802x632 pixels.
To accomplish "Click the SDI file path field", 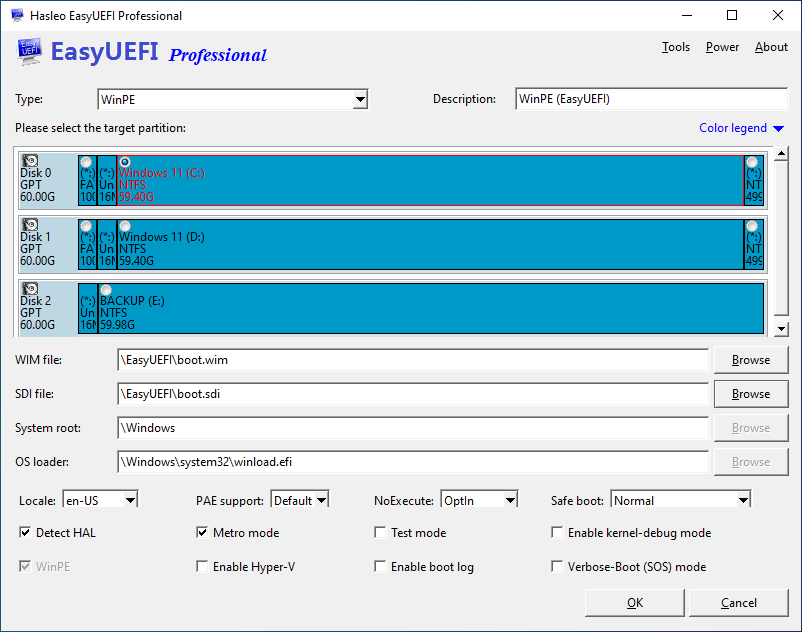I will click(x=413, y=394).
